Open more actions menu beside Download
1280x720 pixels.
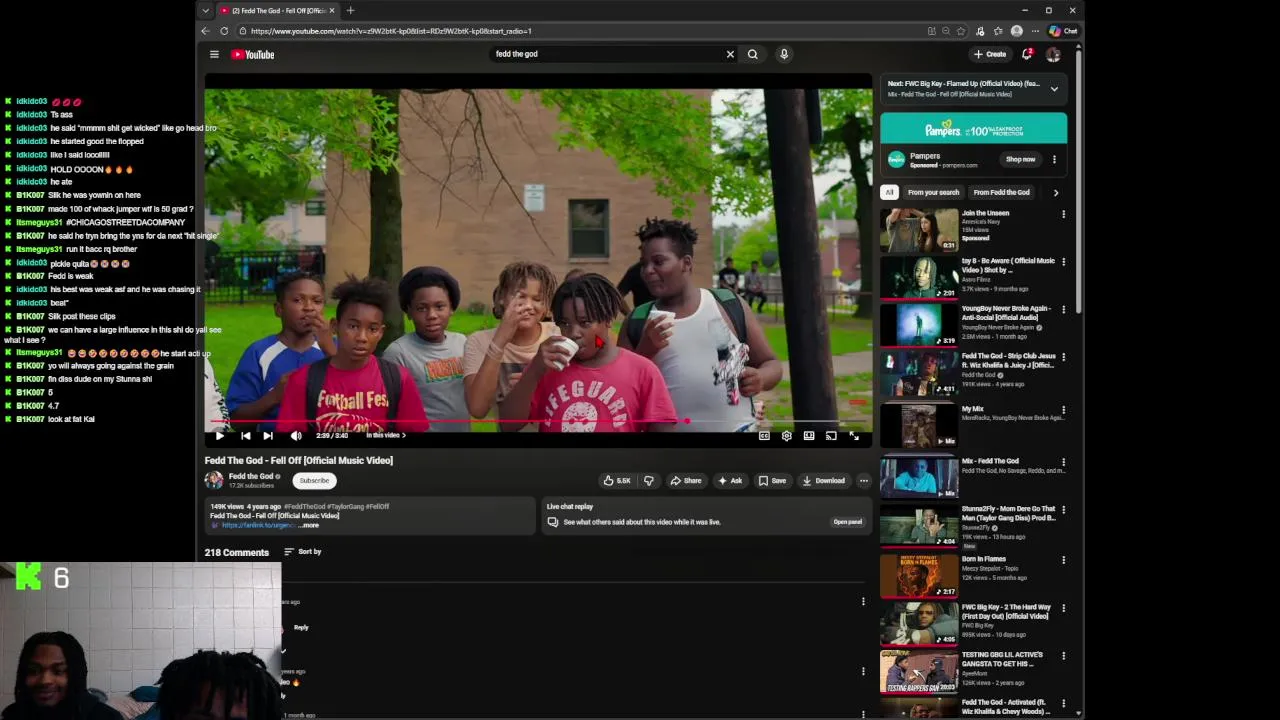[x=864, y=481]
